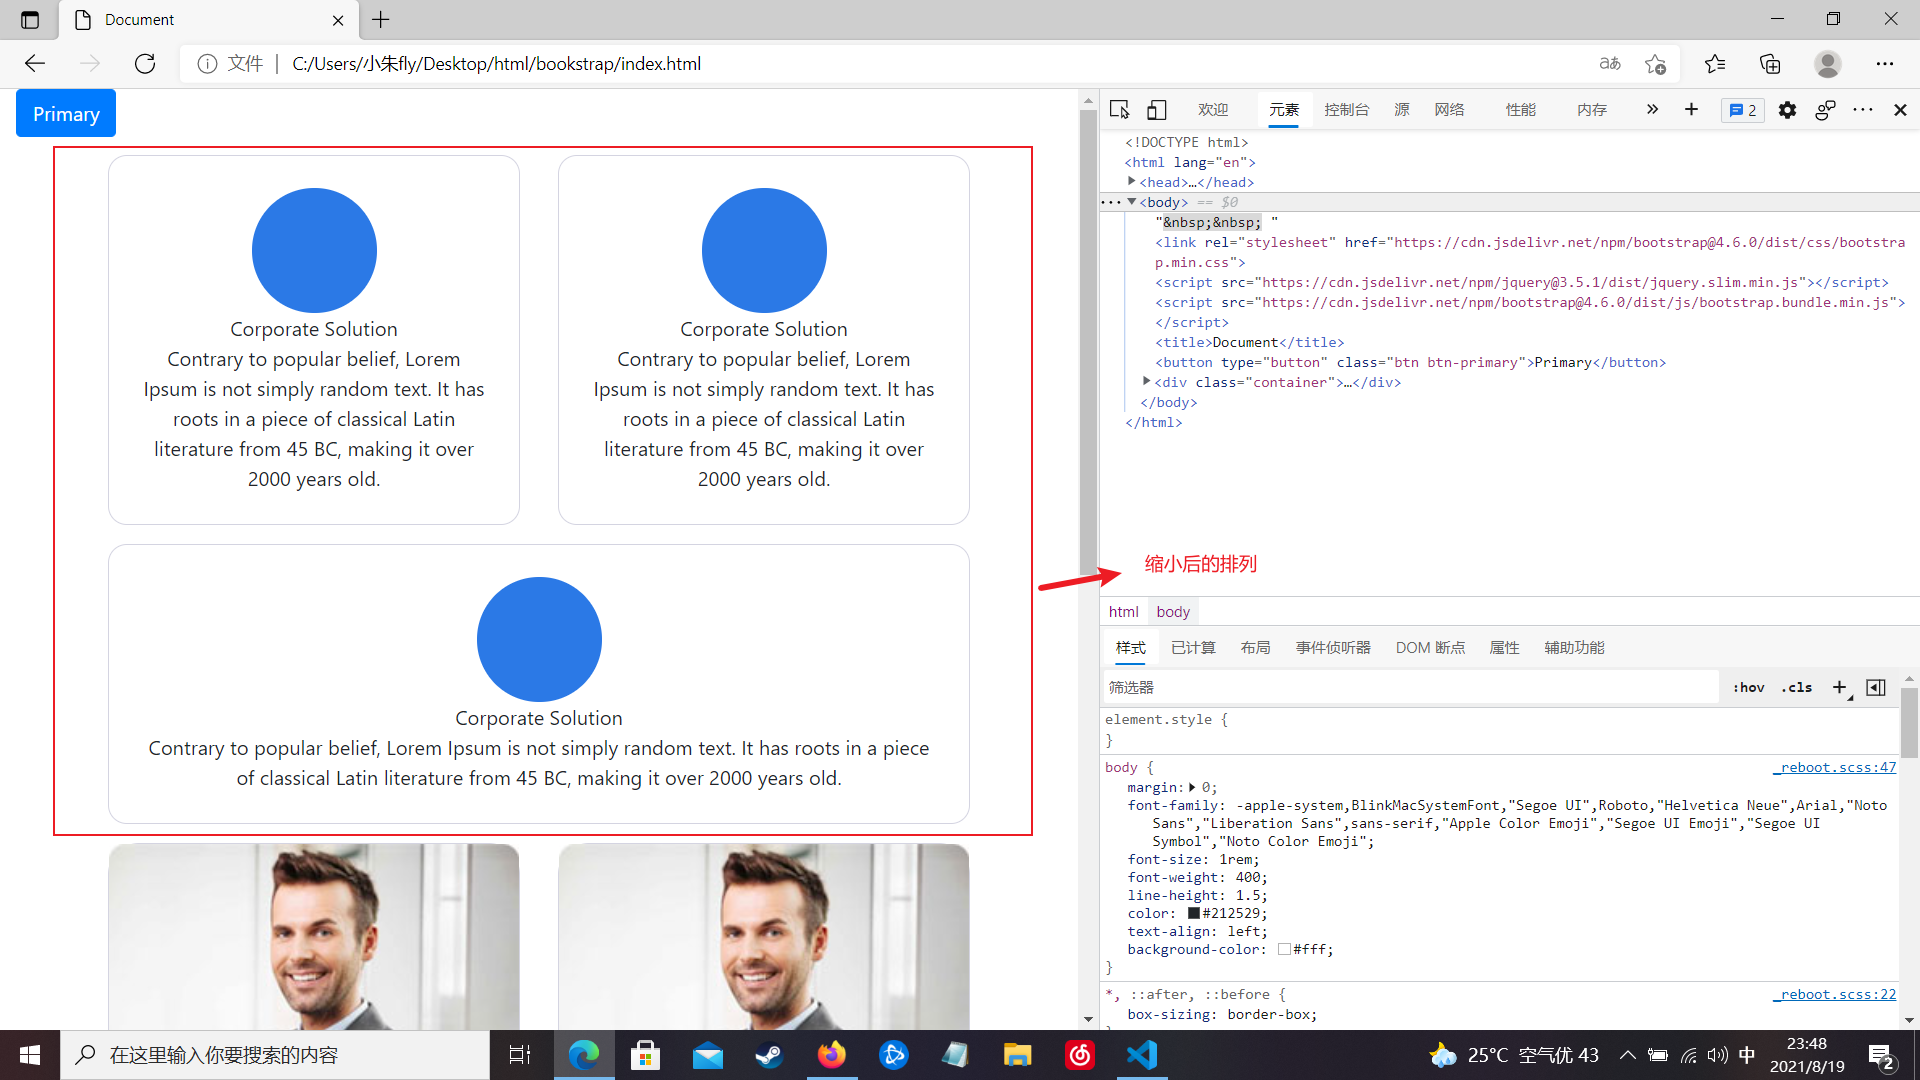
Task: Open the 已计算 computed styles tab
Action: coord(1193,648)
